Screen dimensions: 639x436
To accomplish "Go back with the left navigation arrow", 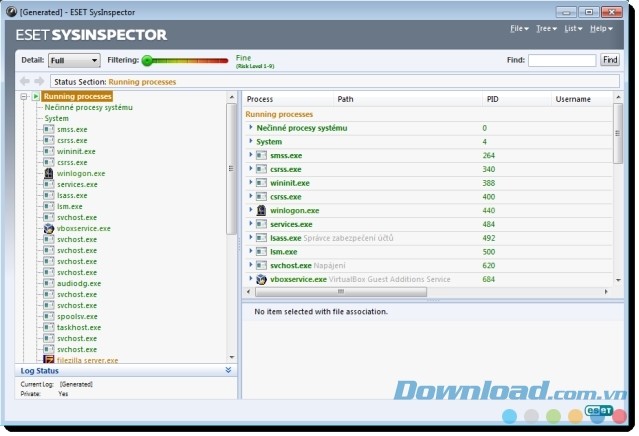I will pyautogui.click(x=25, y=81).
